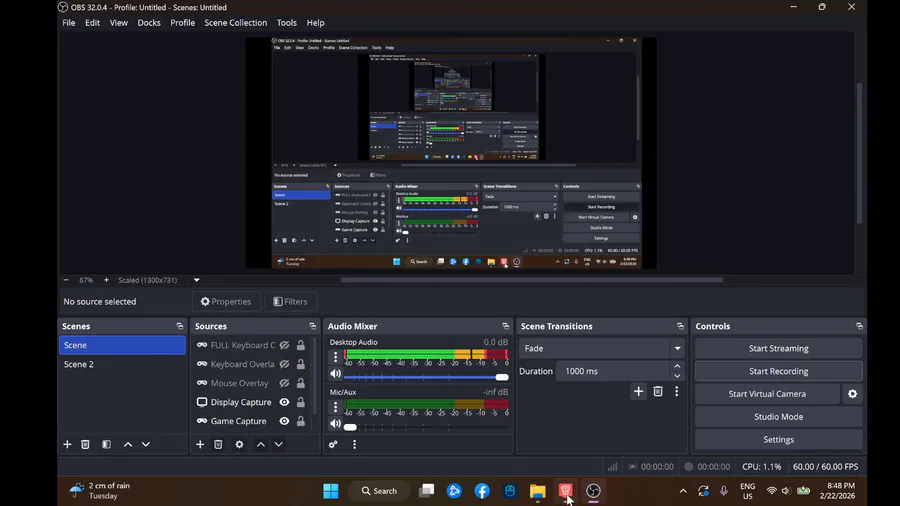Show hidden system tray icons chevron
Image resolution: width=900 pixels, height=506 pixels.
coord(683,491)
